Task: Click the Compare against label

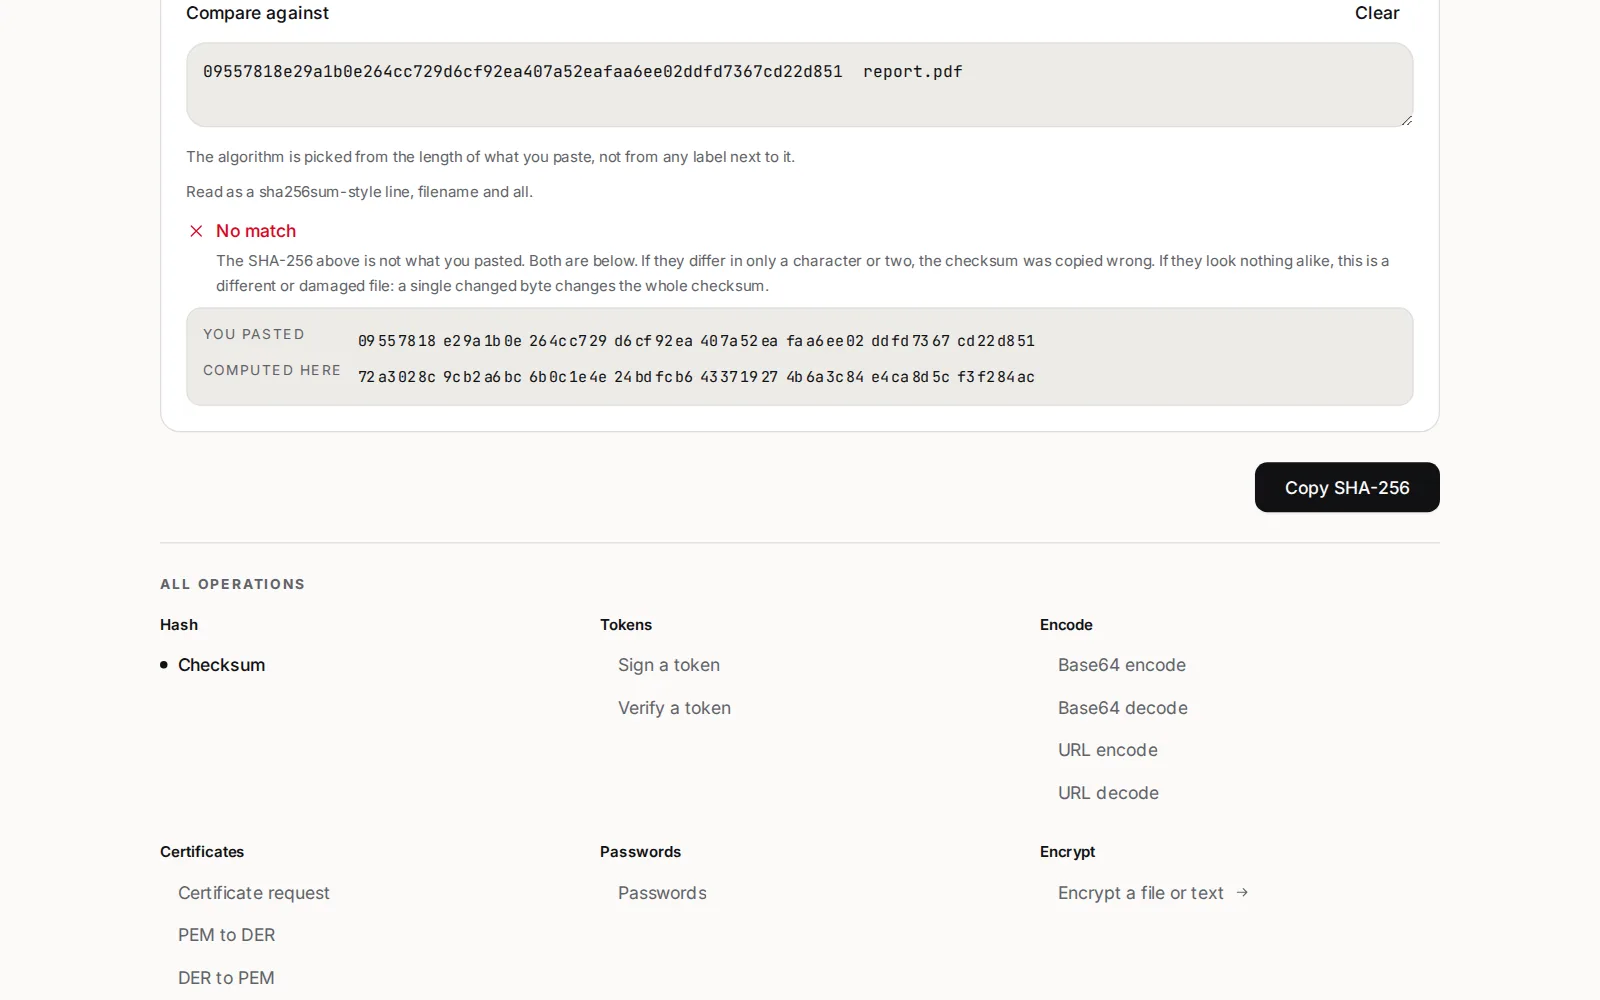Action: coord(257,13)
